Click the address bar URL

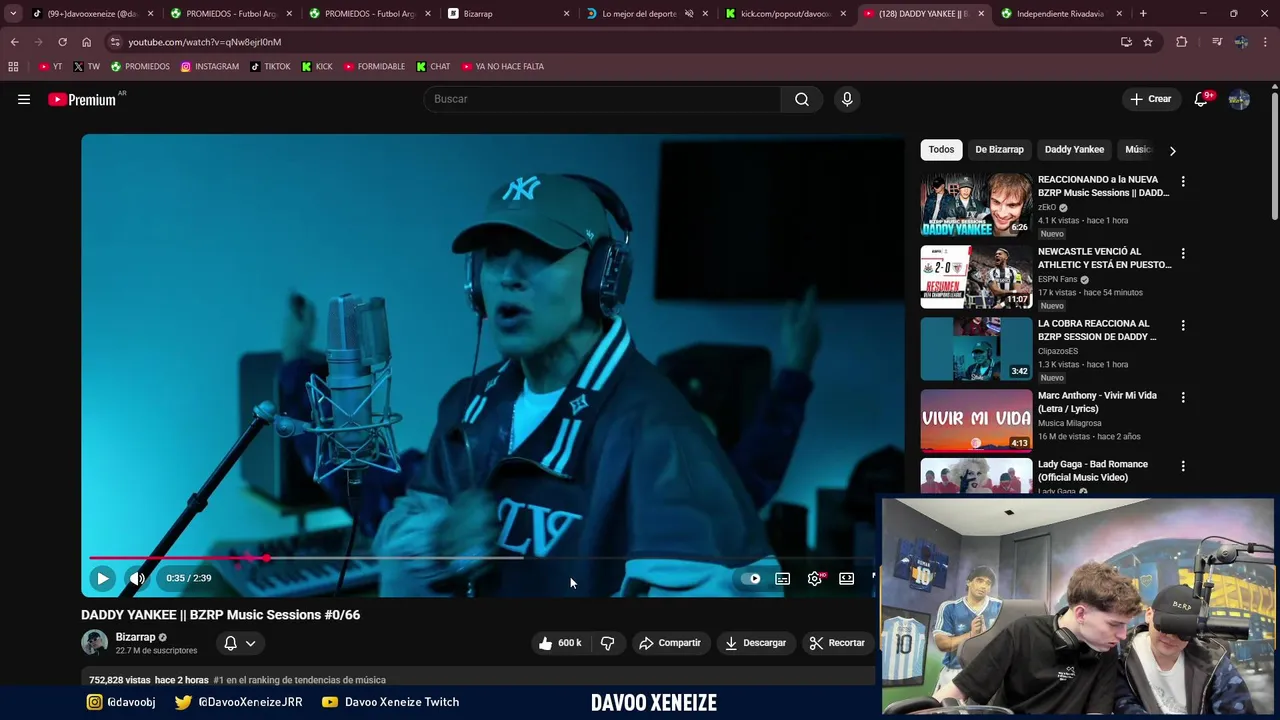point(205,42)
